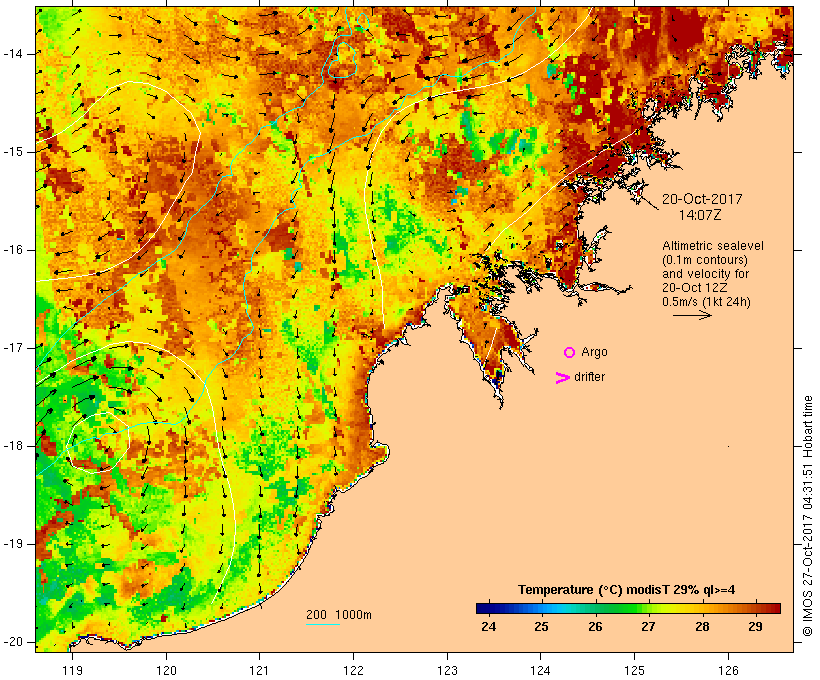Click the '14:07Z' time text
The width and height of the screenshot is (820, 680).
(700, 215)
